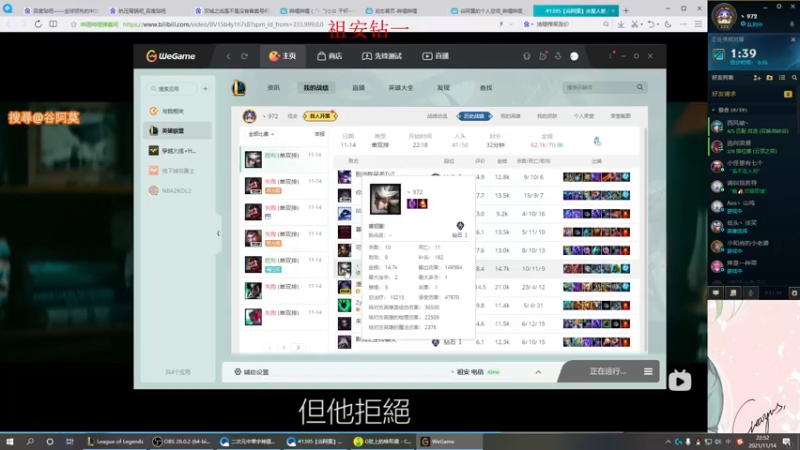Click the 找人开黑 yellow button

coord(320,116)
